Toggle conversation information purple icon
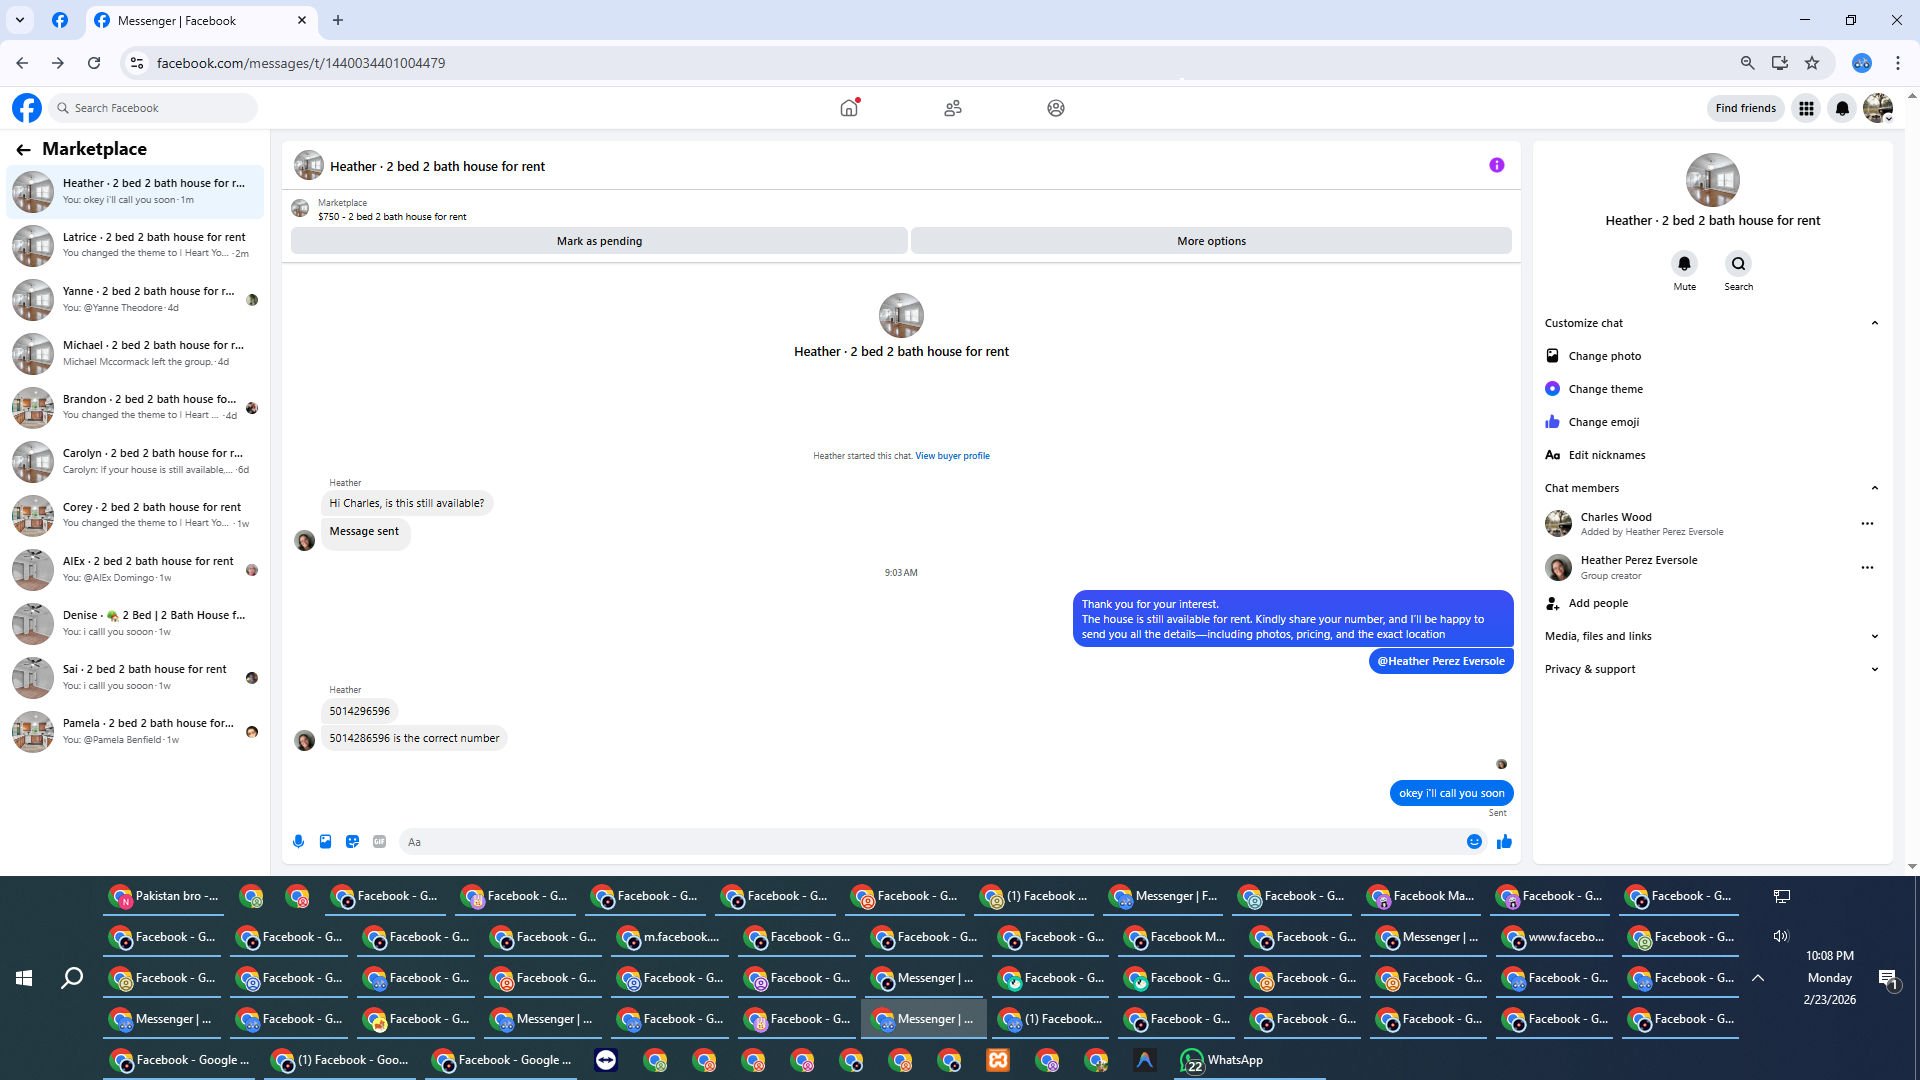 coord(1496,166)
